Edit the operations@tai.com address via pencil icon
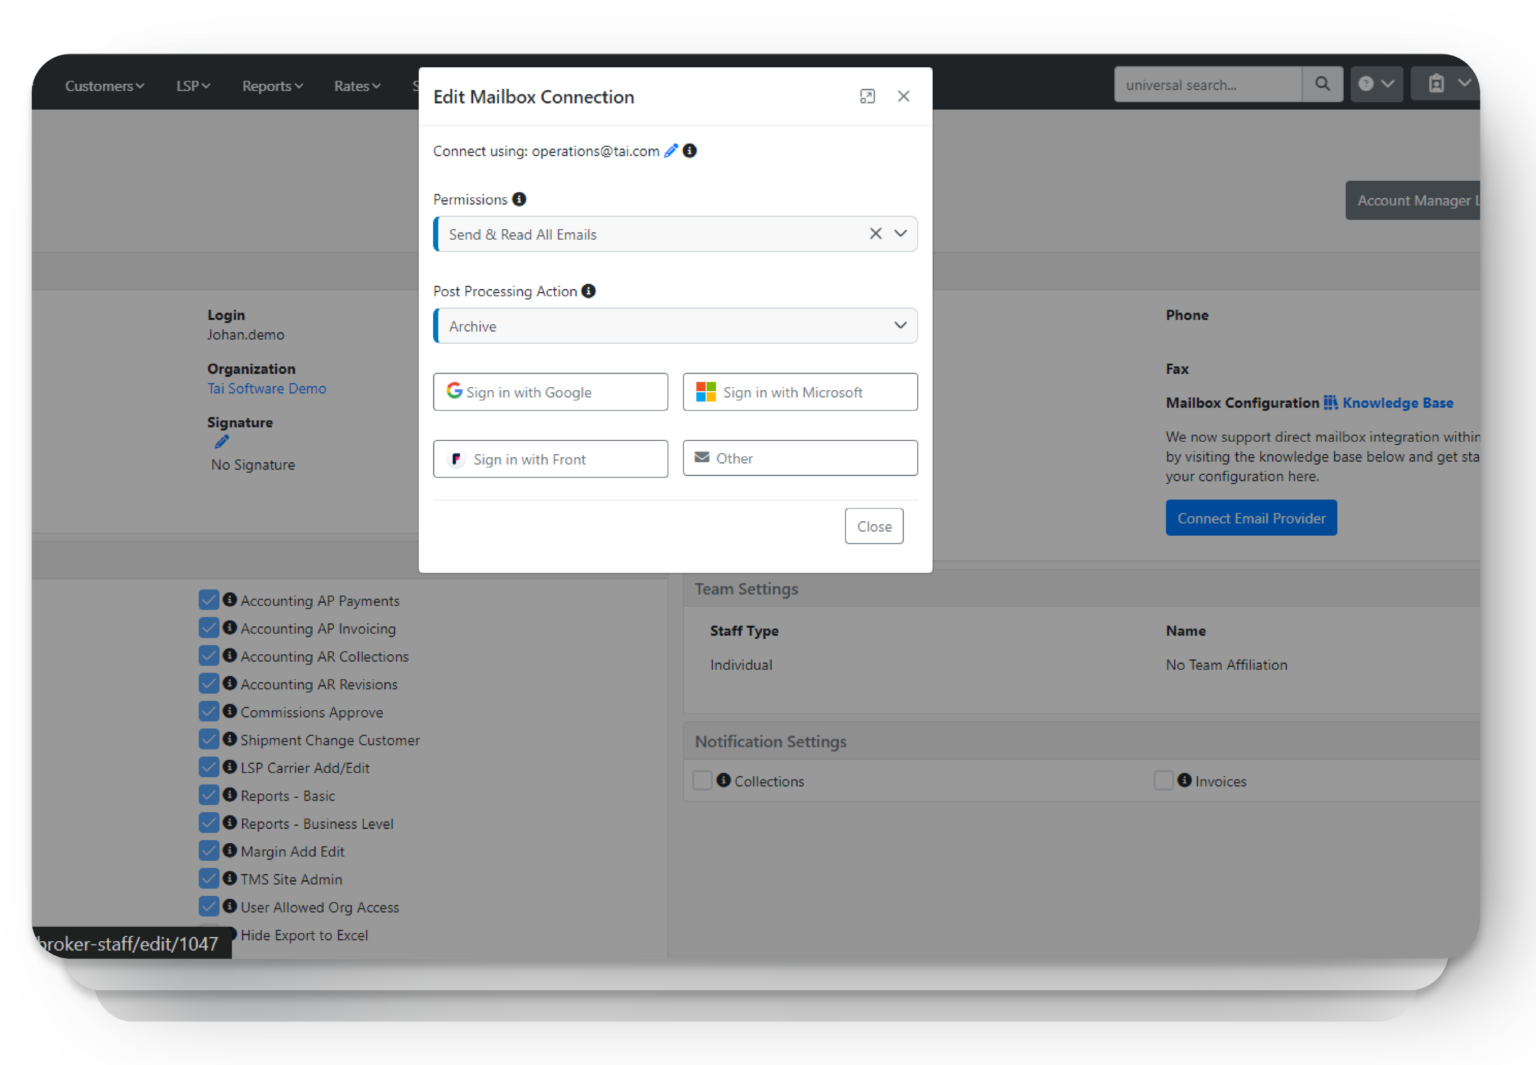This screenshot has height=1065, width=1536. click(x=670, y=151)
